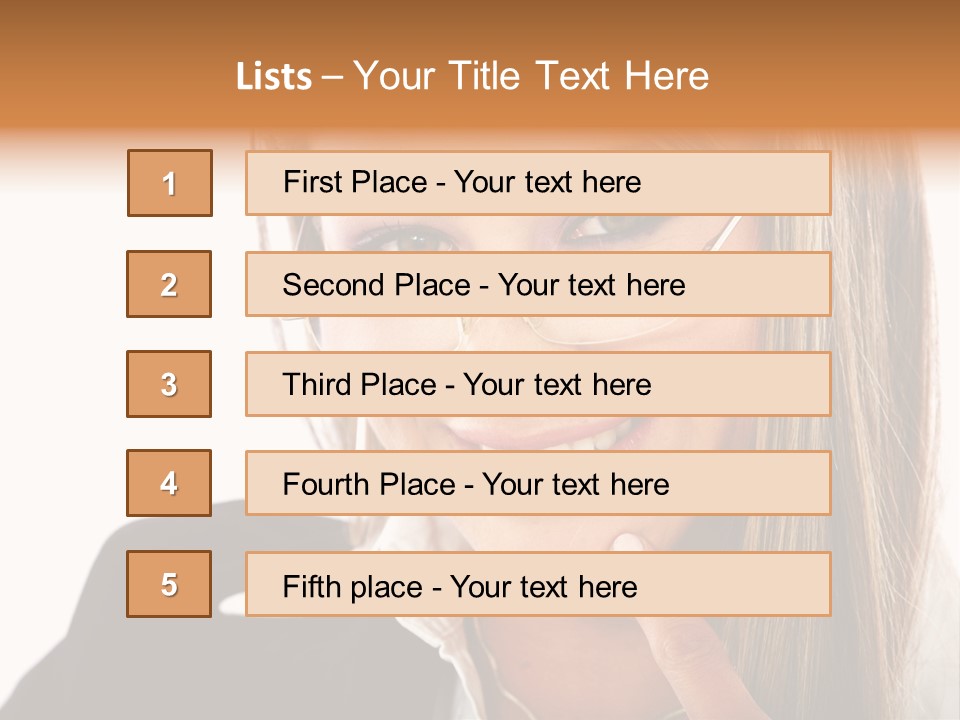Click the Third Place text bar

[x=538, y=384]
